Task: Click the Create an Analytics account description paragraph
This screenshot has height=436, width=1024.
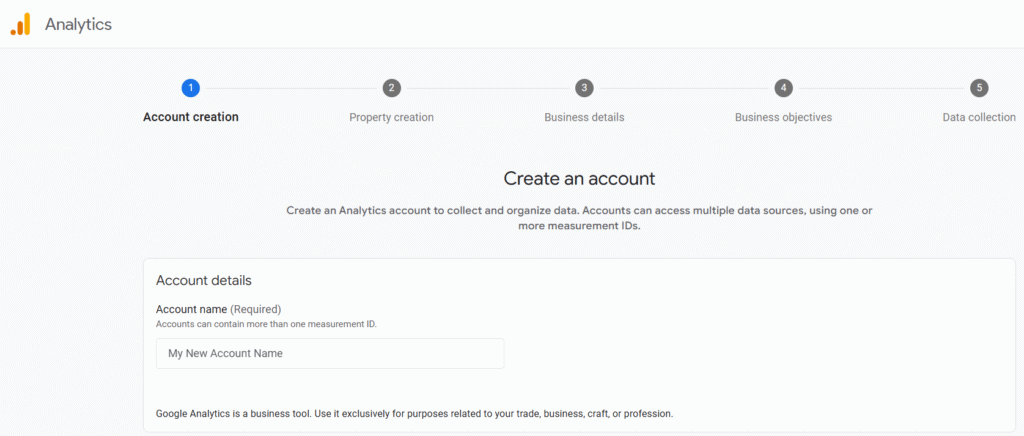Action: 579,219
